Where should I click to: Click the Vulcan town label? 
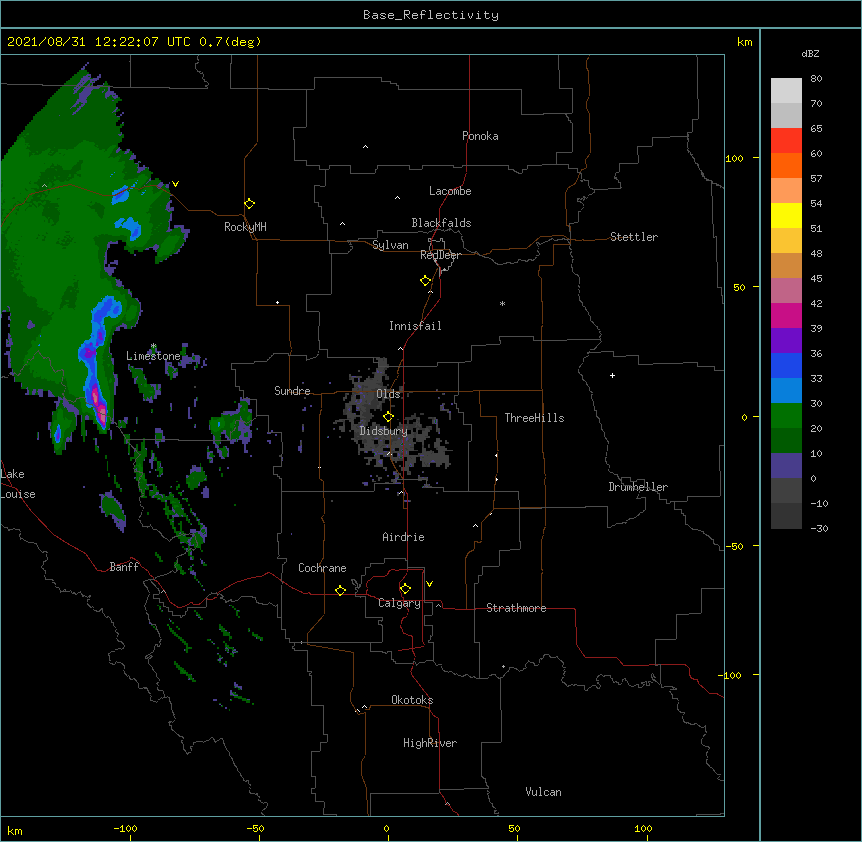coord(543,792)
